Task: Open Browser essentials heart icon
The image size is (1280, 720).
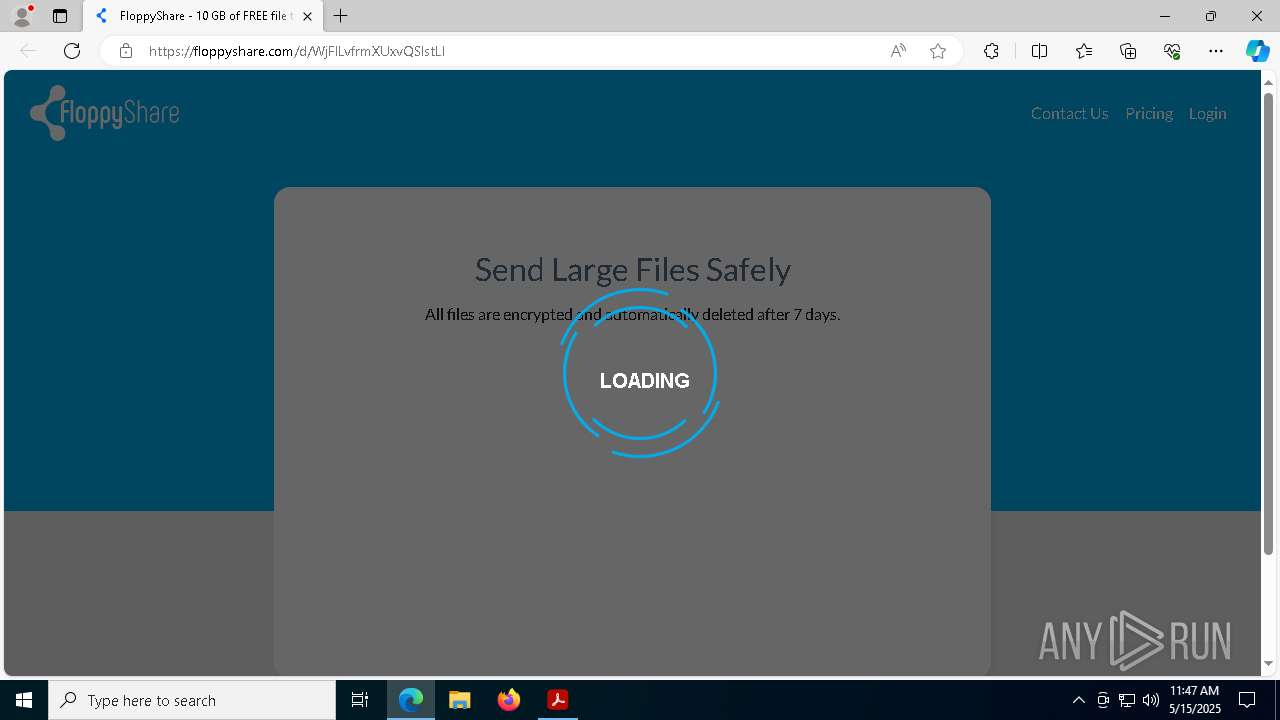Action: pos(1172,51)
